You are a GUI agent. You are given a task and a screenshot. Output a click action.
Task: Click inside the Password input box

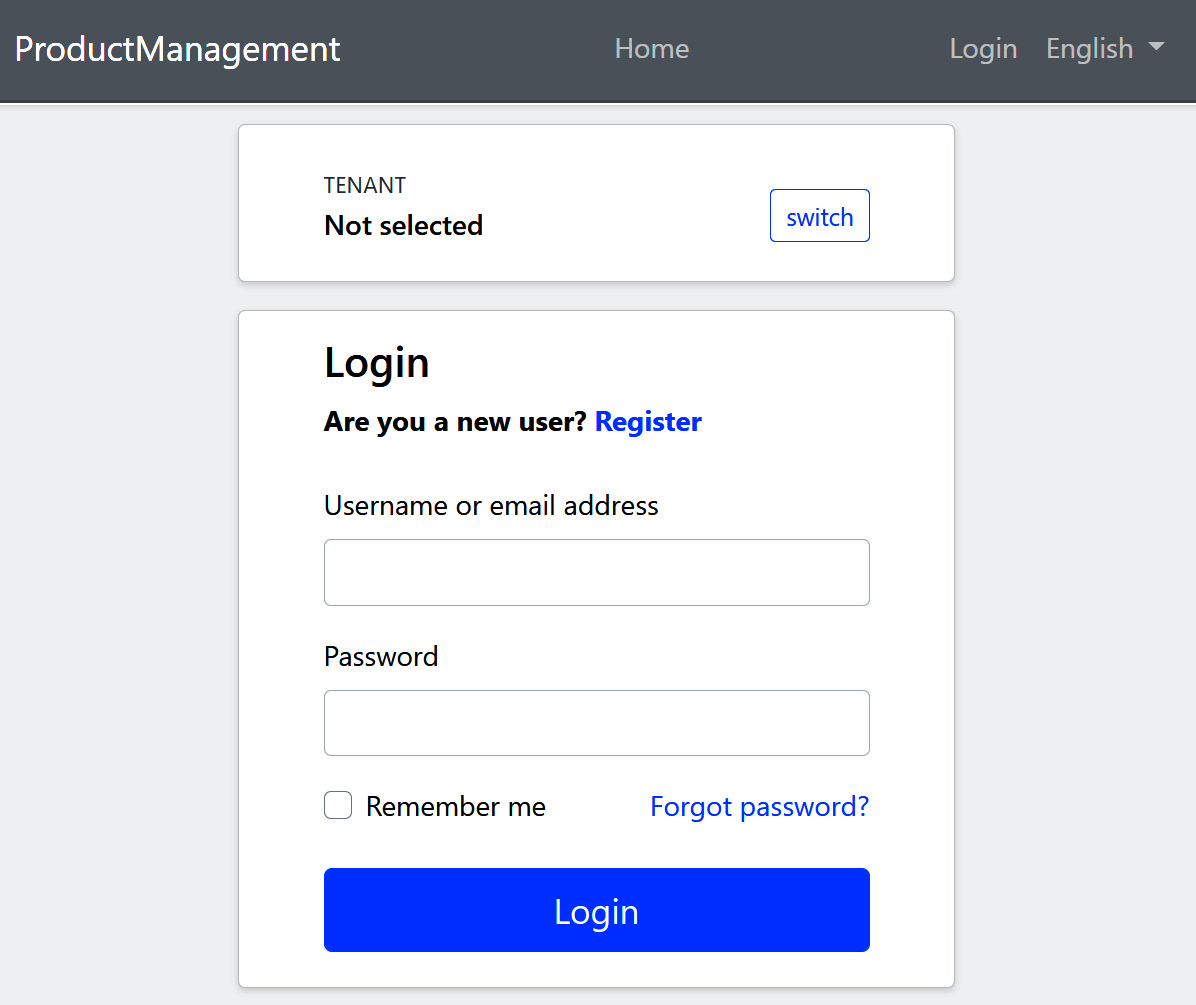coord(596,723)
